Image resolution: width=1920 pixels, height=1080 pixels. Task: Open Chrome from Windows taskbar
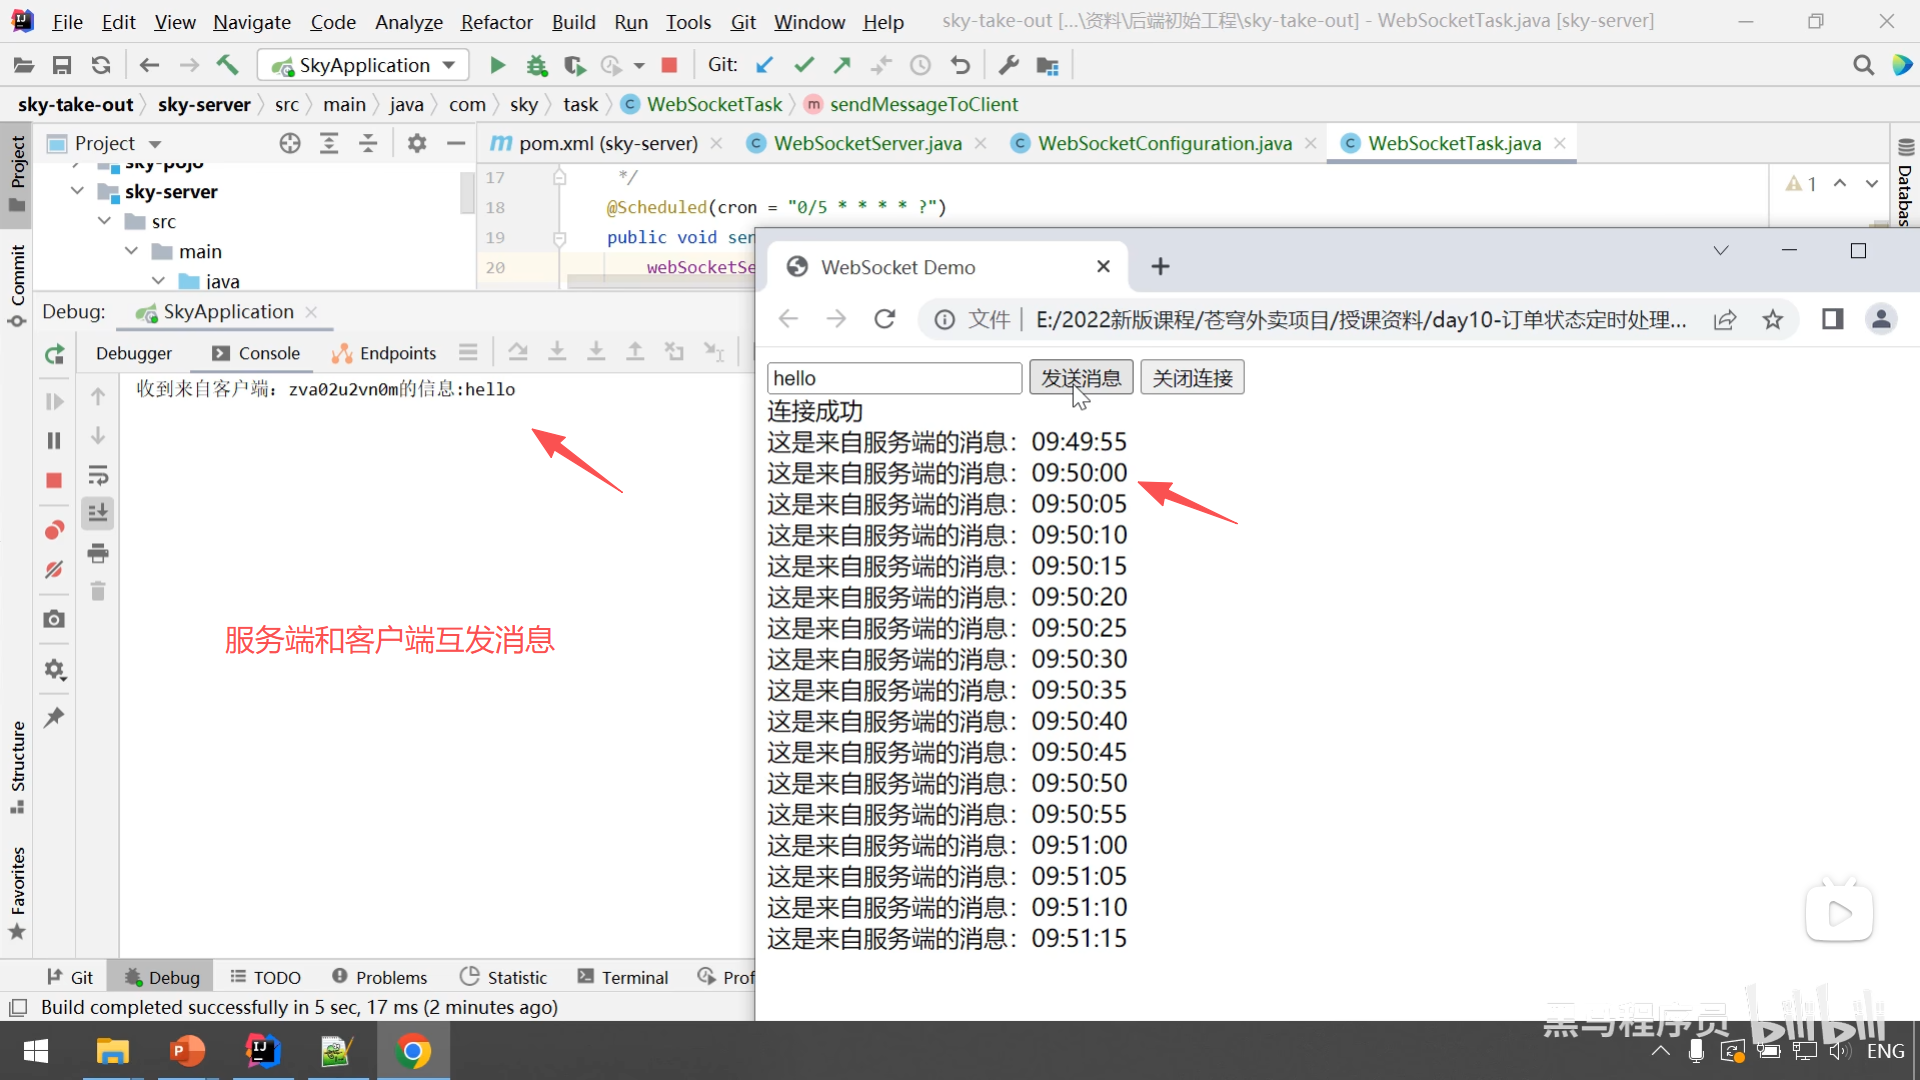413,1051
